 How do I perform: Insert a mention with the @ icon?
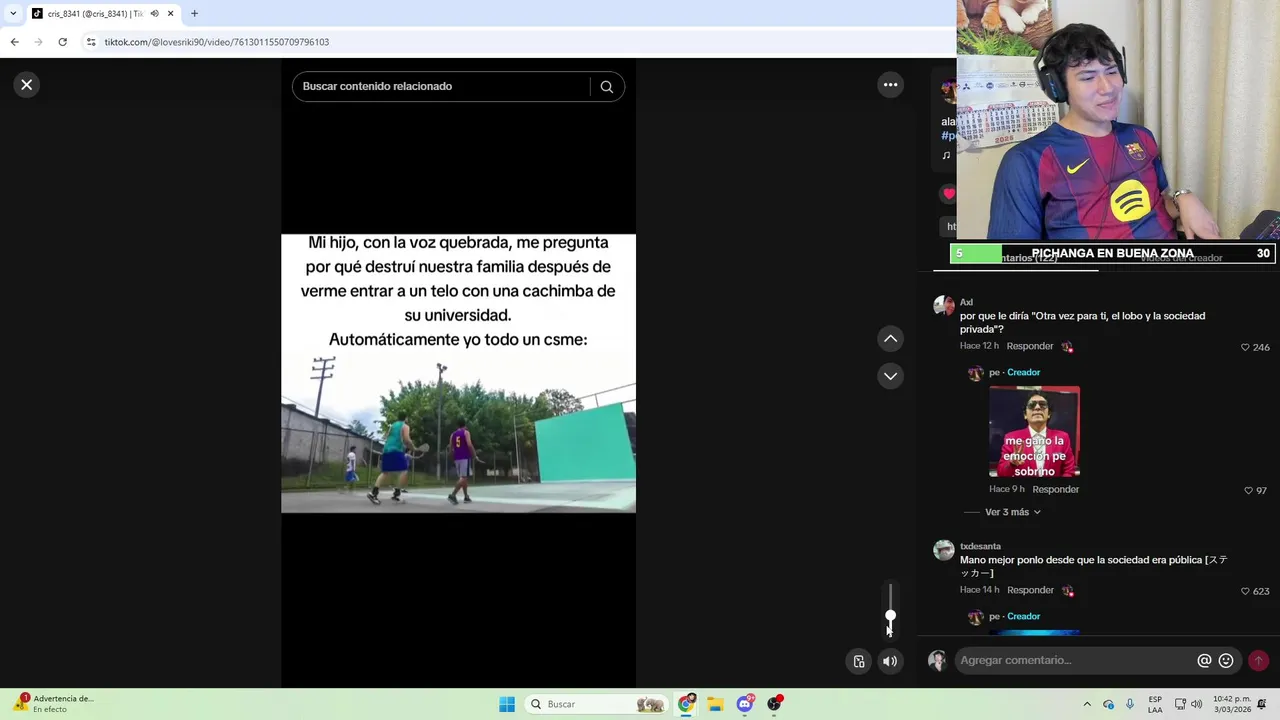1204,660
